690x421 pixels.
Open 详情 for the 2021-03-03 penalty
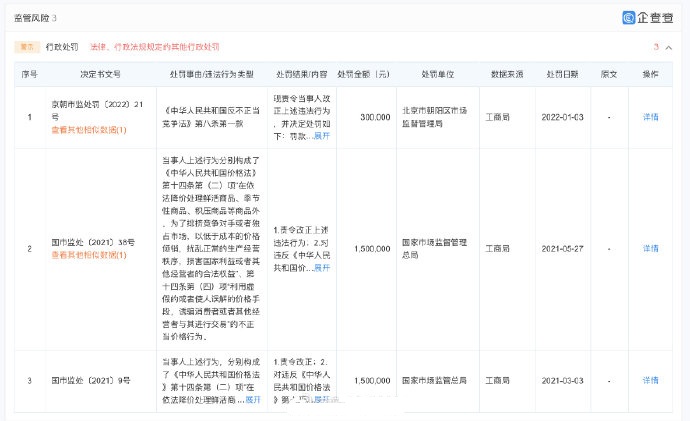(650, 380)
